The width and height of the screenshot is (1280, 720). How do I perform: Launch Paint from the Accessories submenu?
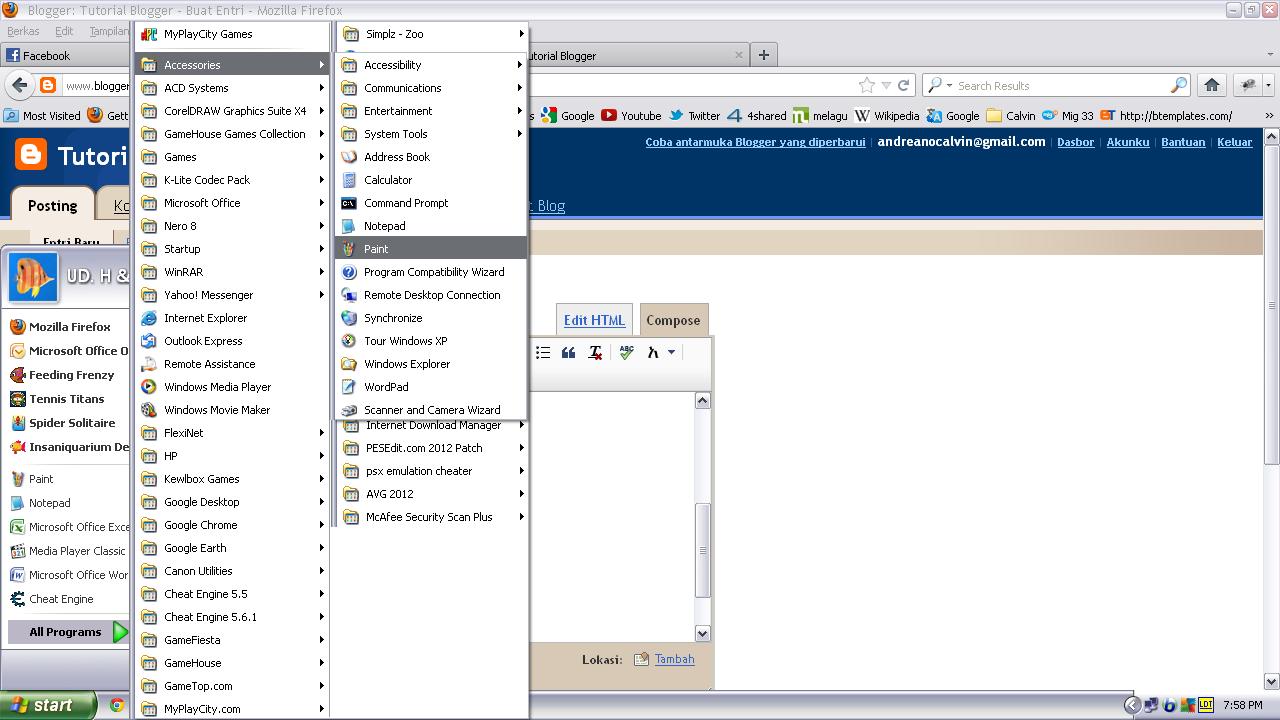point(431,249)
